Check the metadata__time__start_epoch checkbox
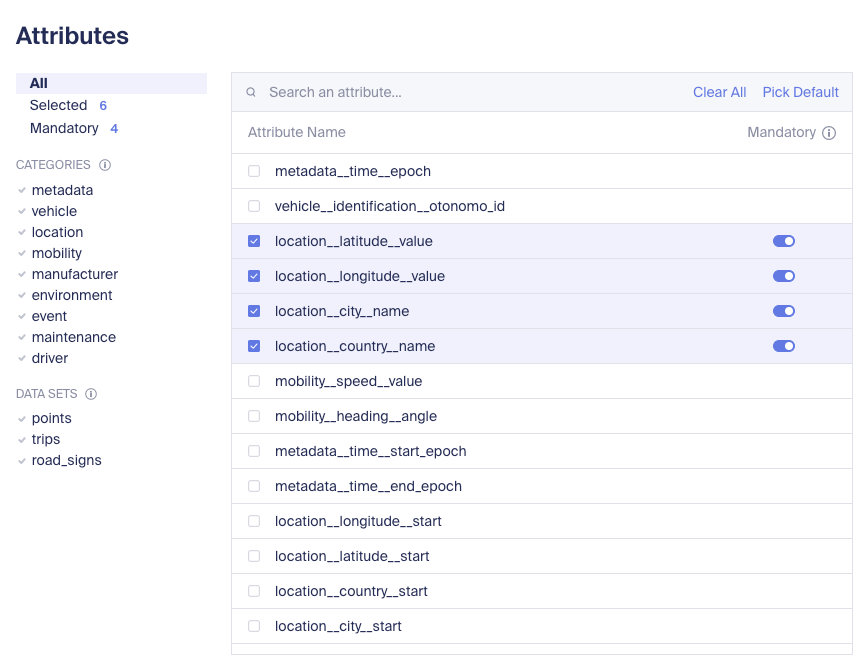Screen dimensions: 868x669 coord(254,451)
